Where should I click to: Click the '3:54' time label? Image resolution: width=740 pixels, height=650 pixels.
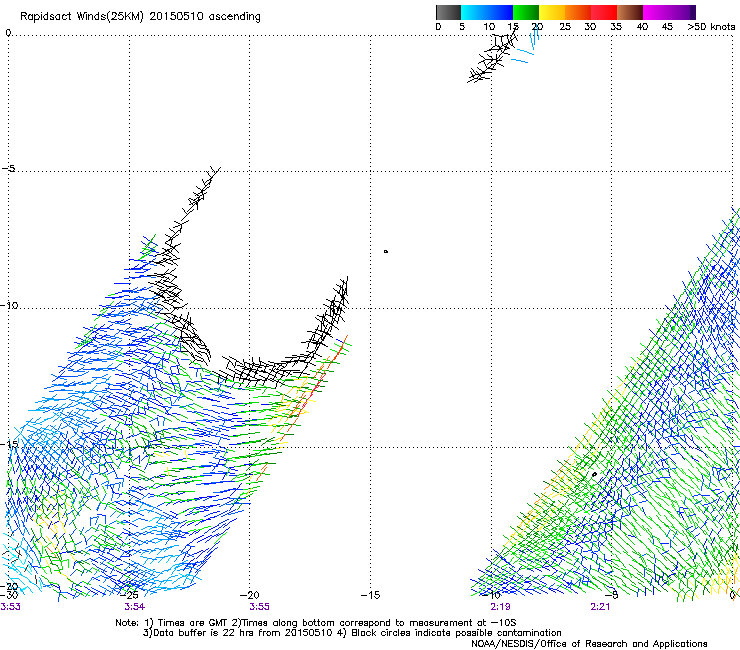pos(135,607)
